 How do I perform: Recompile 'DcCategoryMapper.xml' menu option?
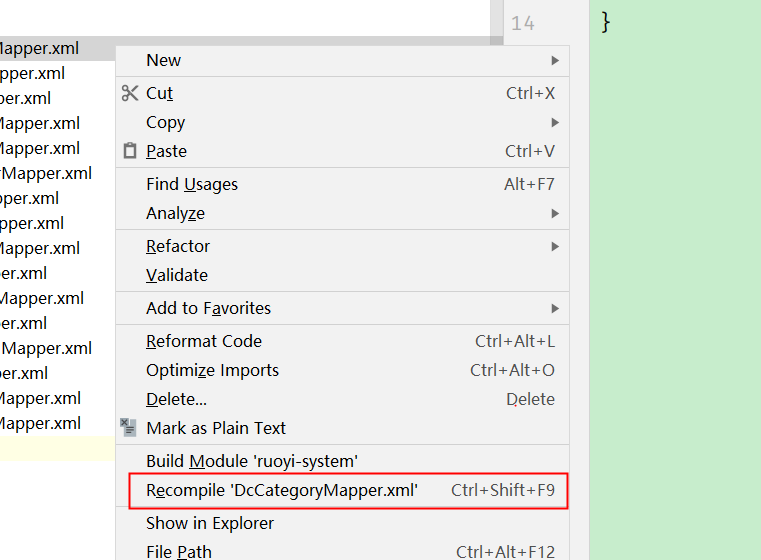282,490
